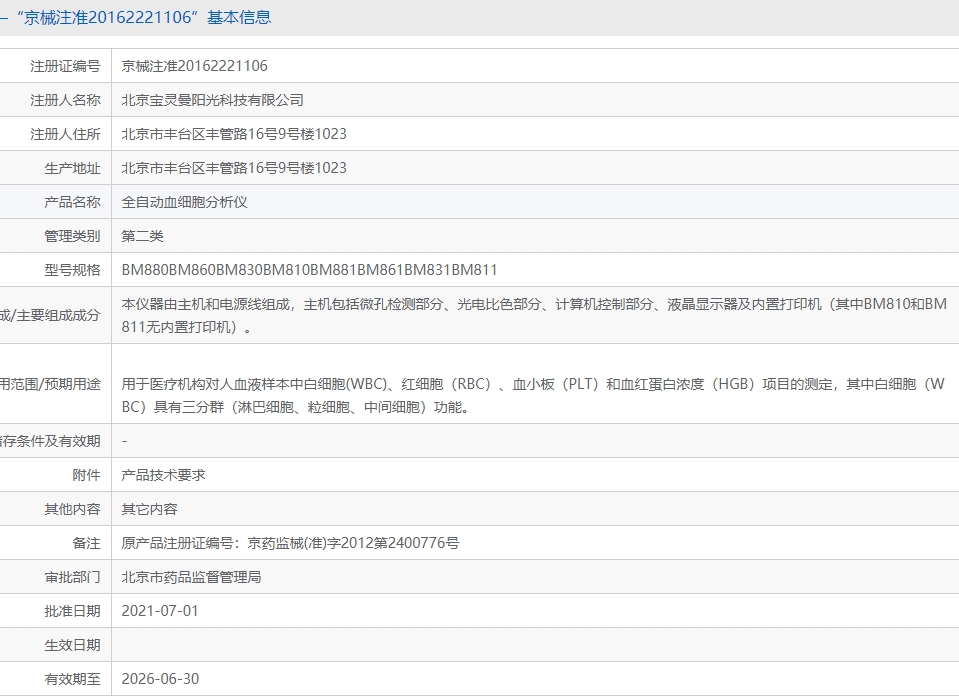959x696 pixels.
Task: Click the address value in the 注册人住所 row
Action: [234, 134]
